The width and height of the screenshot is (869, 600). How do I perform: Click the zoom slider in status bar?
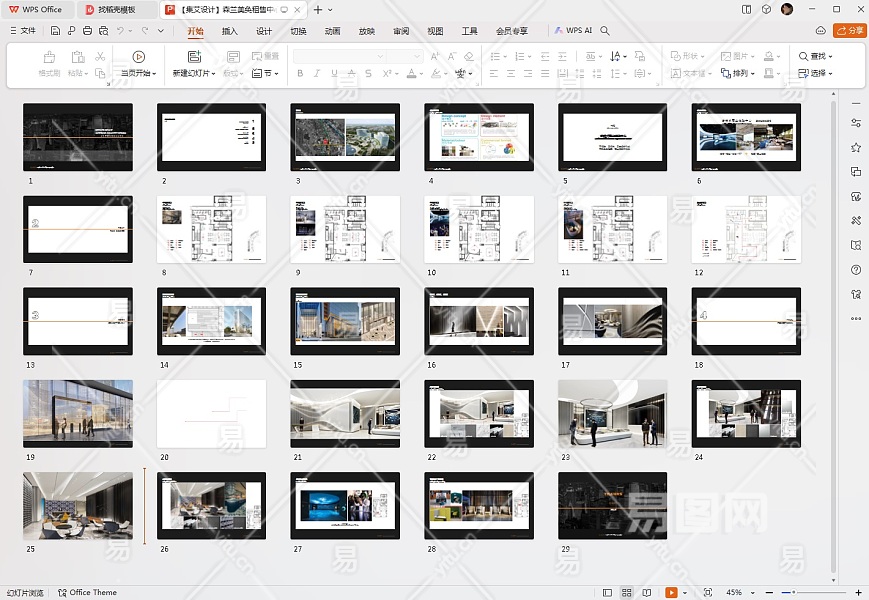click(815, 592)
